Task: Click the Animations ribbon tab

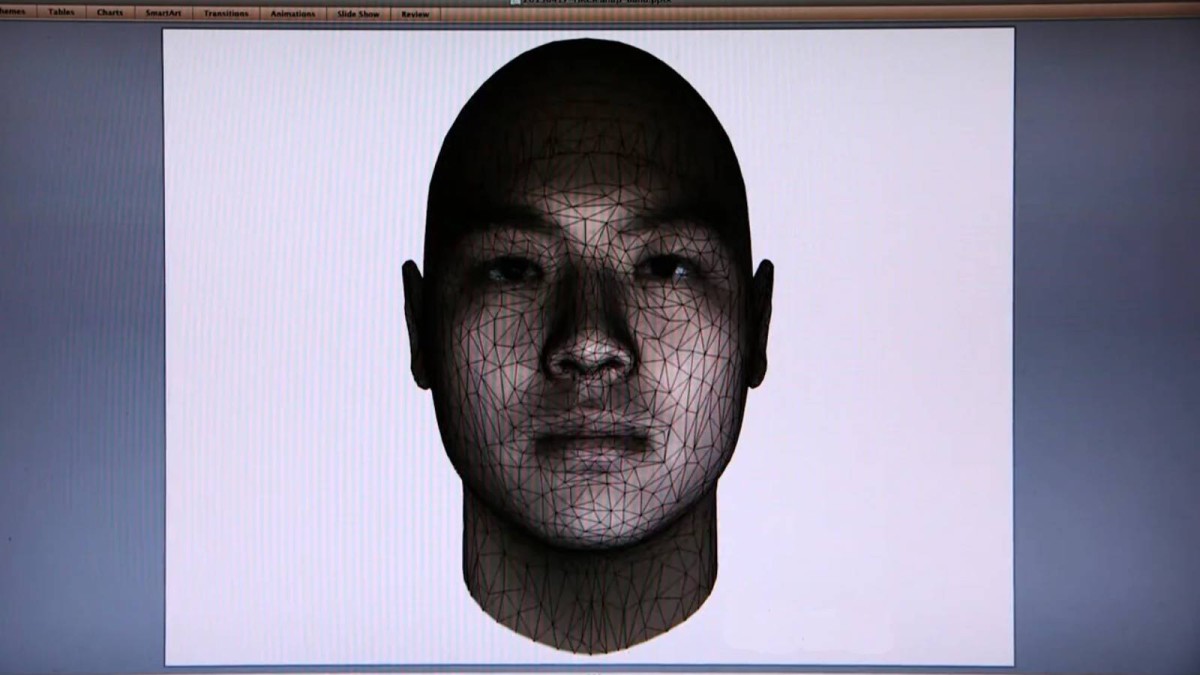Action: pos(293,13)
